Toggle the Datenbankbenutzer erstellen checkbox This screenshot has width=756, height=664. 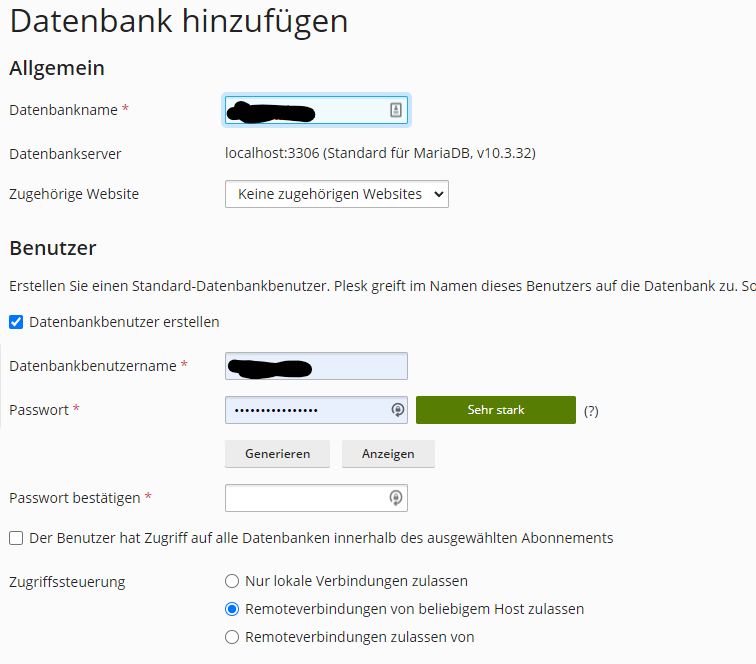click(x=16, y=322)
